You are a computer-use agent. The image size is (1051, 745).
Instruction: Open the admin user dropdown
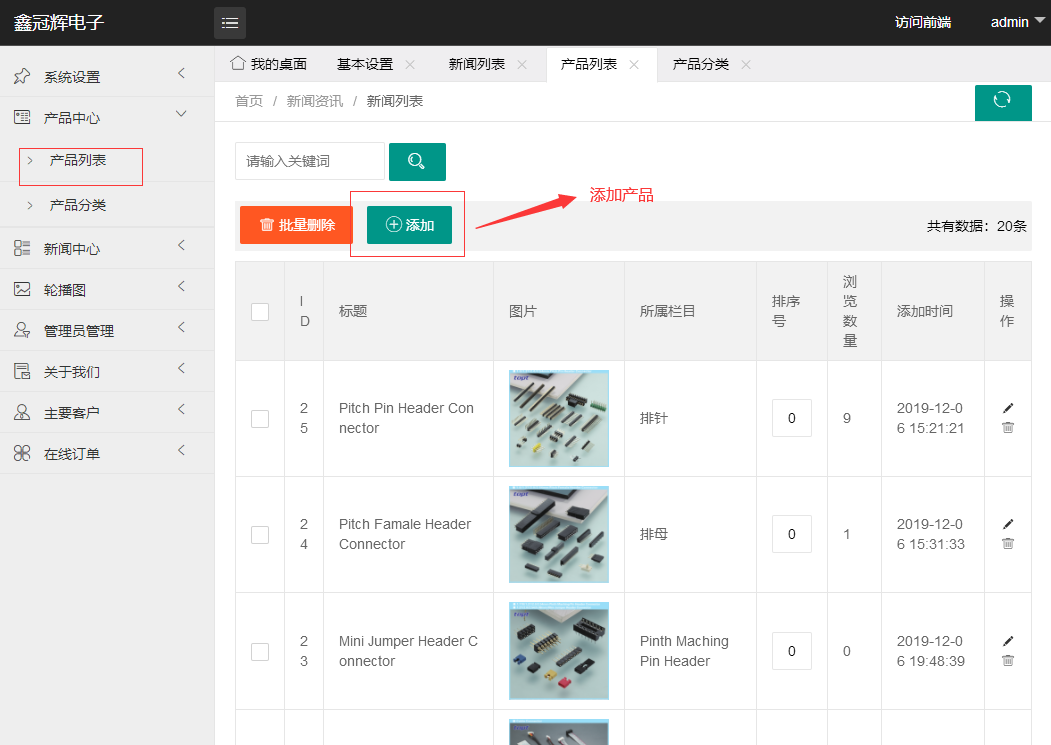[1016, 22]
